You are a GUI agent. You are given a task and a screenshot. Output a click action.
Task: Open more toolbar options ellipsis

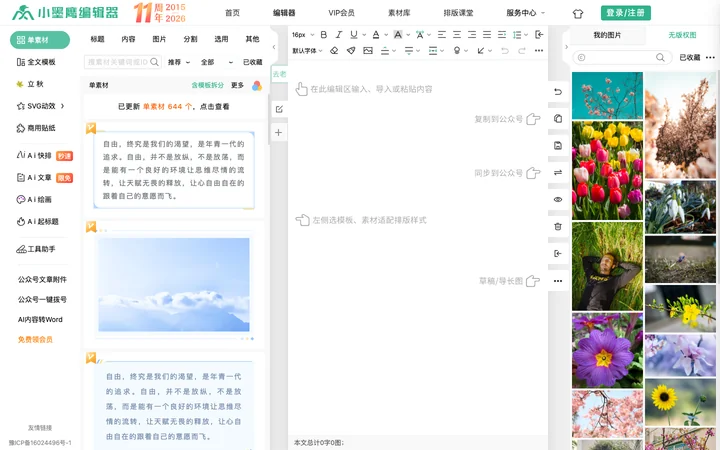[539, 51]
